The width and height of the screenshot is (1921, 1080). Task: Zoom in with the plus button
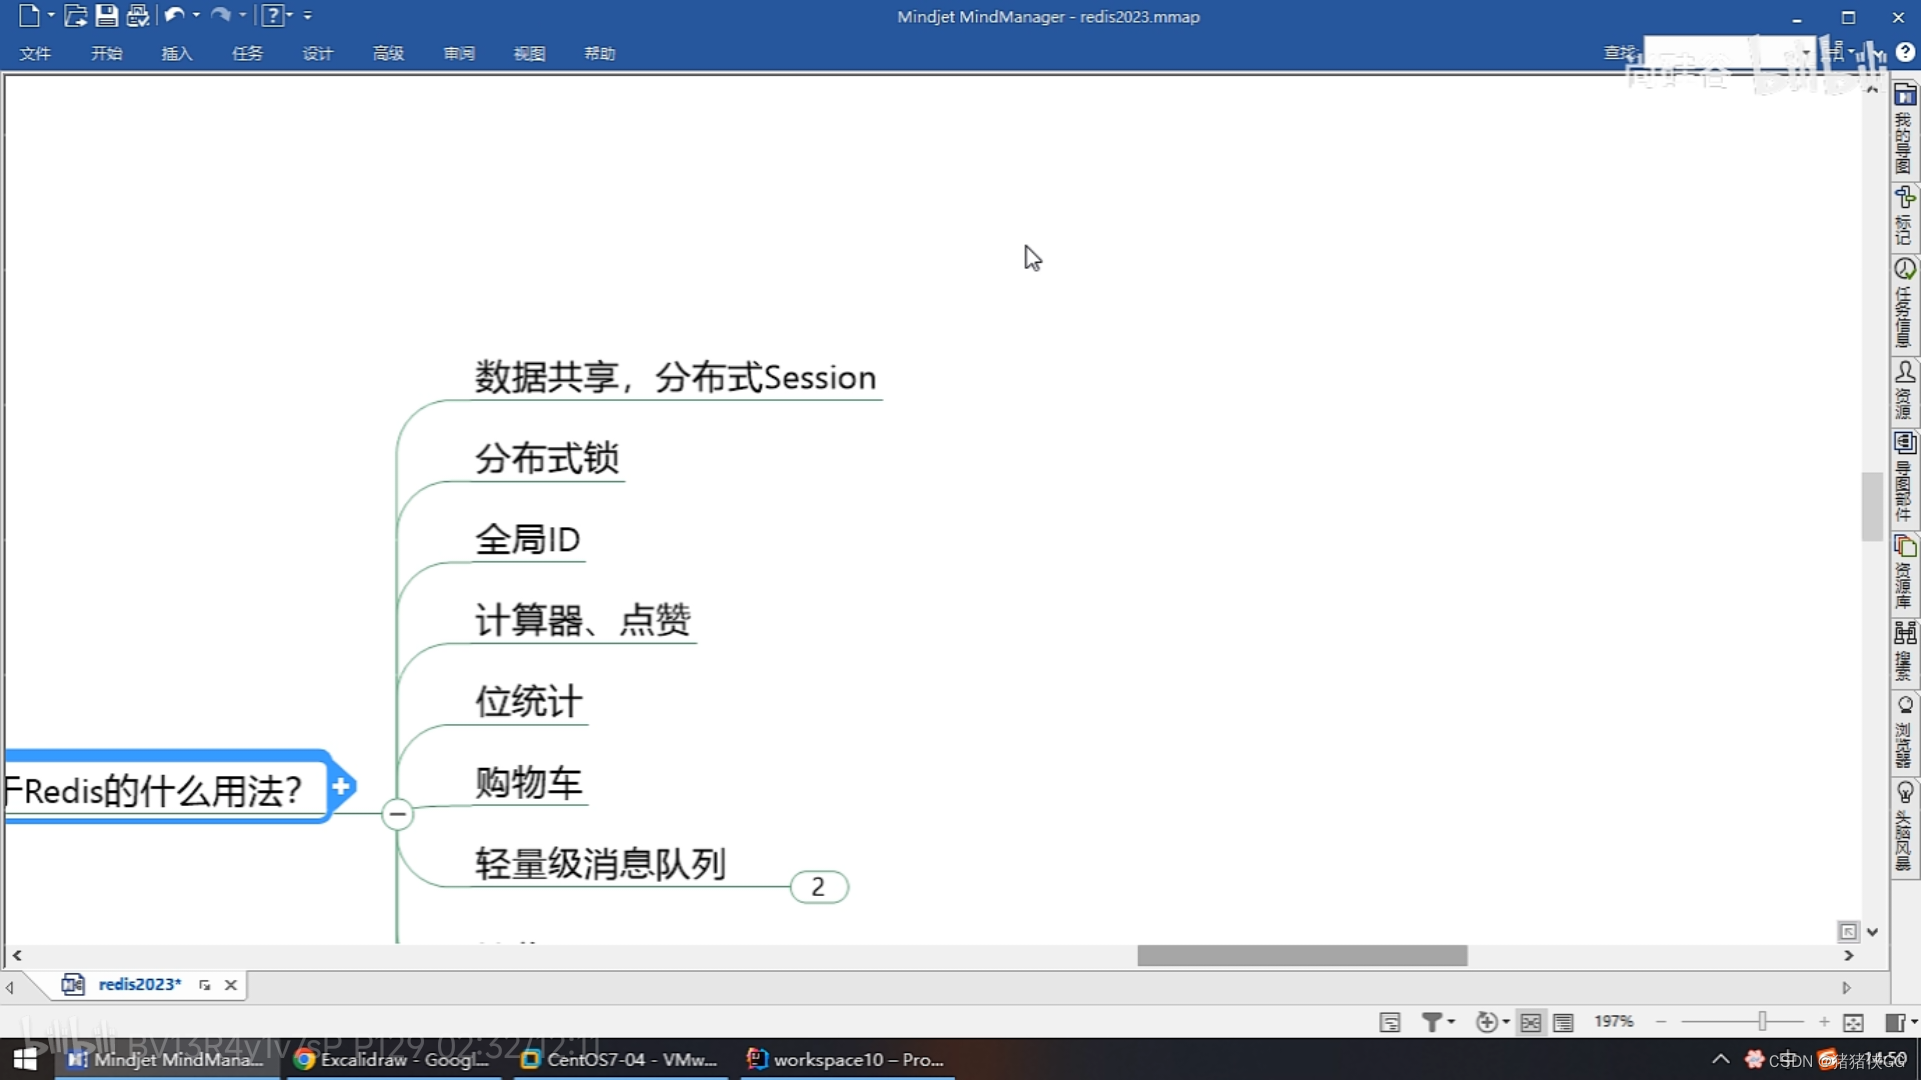pos(1824,1022)
